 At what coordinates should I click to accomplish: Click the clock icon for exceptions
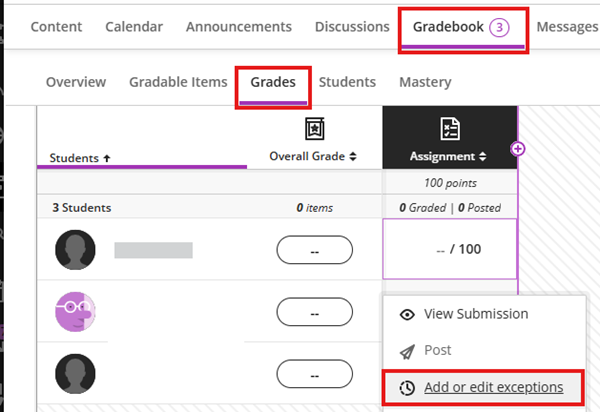point(407,388)
